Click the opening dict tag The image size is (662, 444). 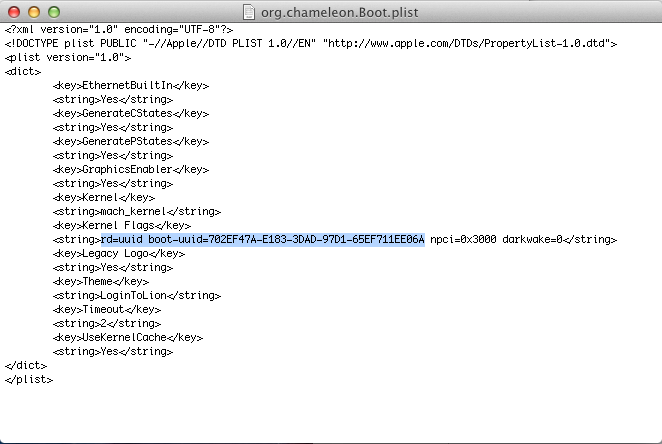tap(23, 71)
